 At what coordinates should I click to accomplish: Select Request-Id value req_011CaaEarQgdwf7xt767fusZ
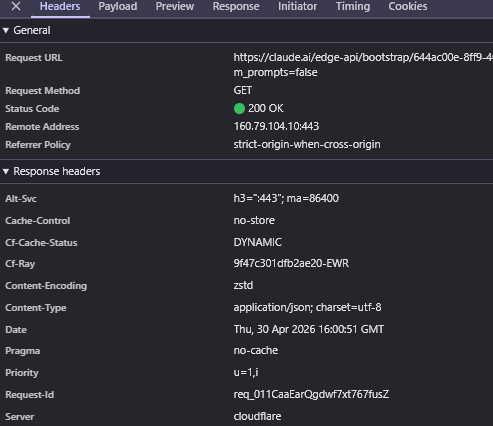(x=311, y=394)
